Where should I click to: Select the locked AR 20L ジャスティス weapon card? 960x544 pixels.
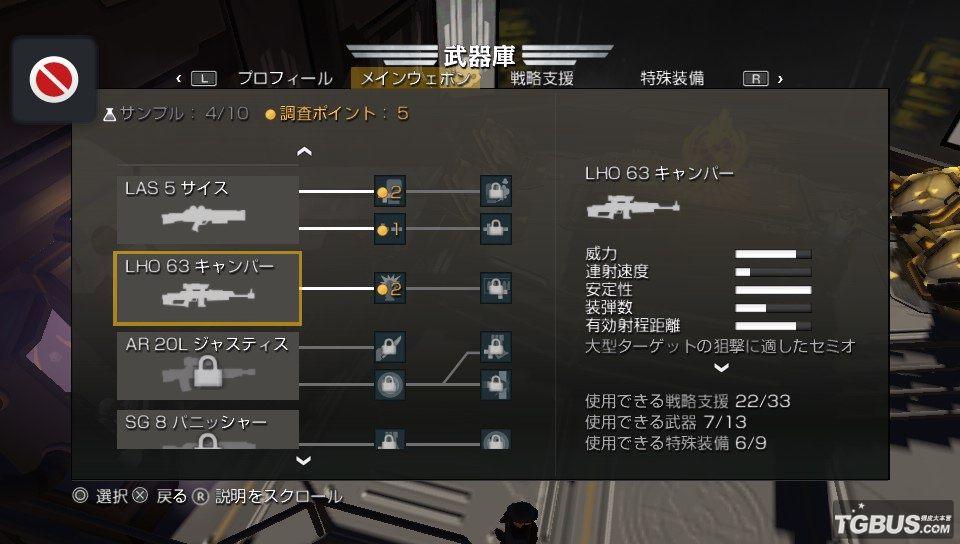click(x=208, y=366)
